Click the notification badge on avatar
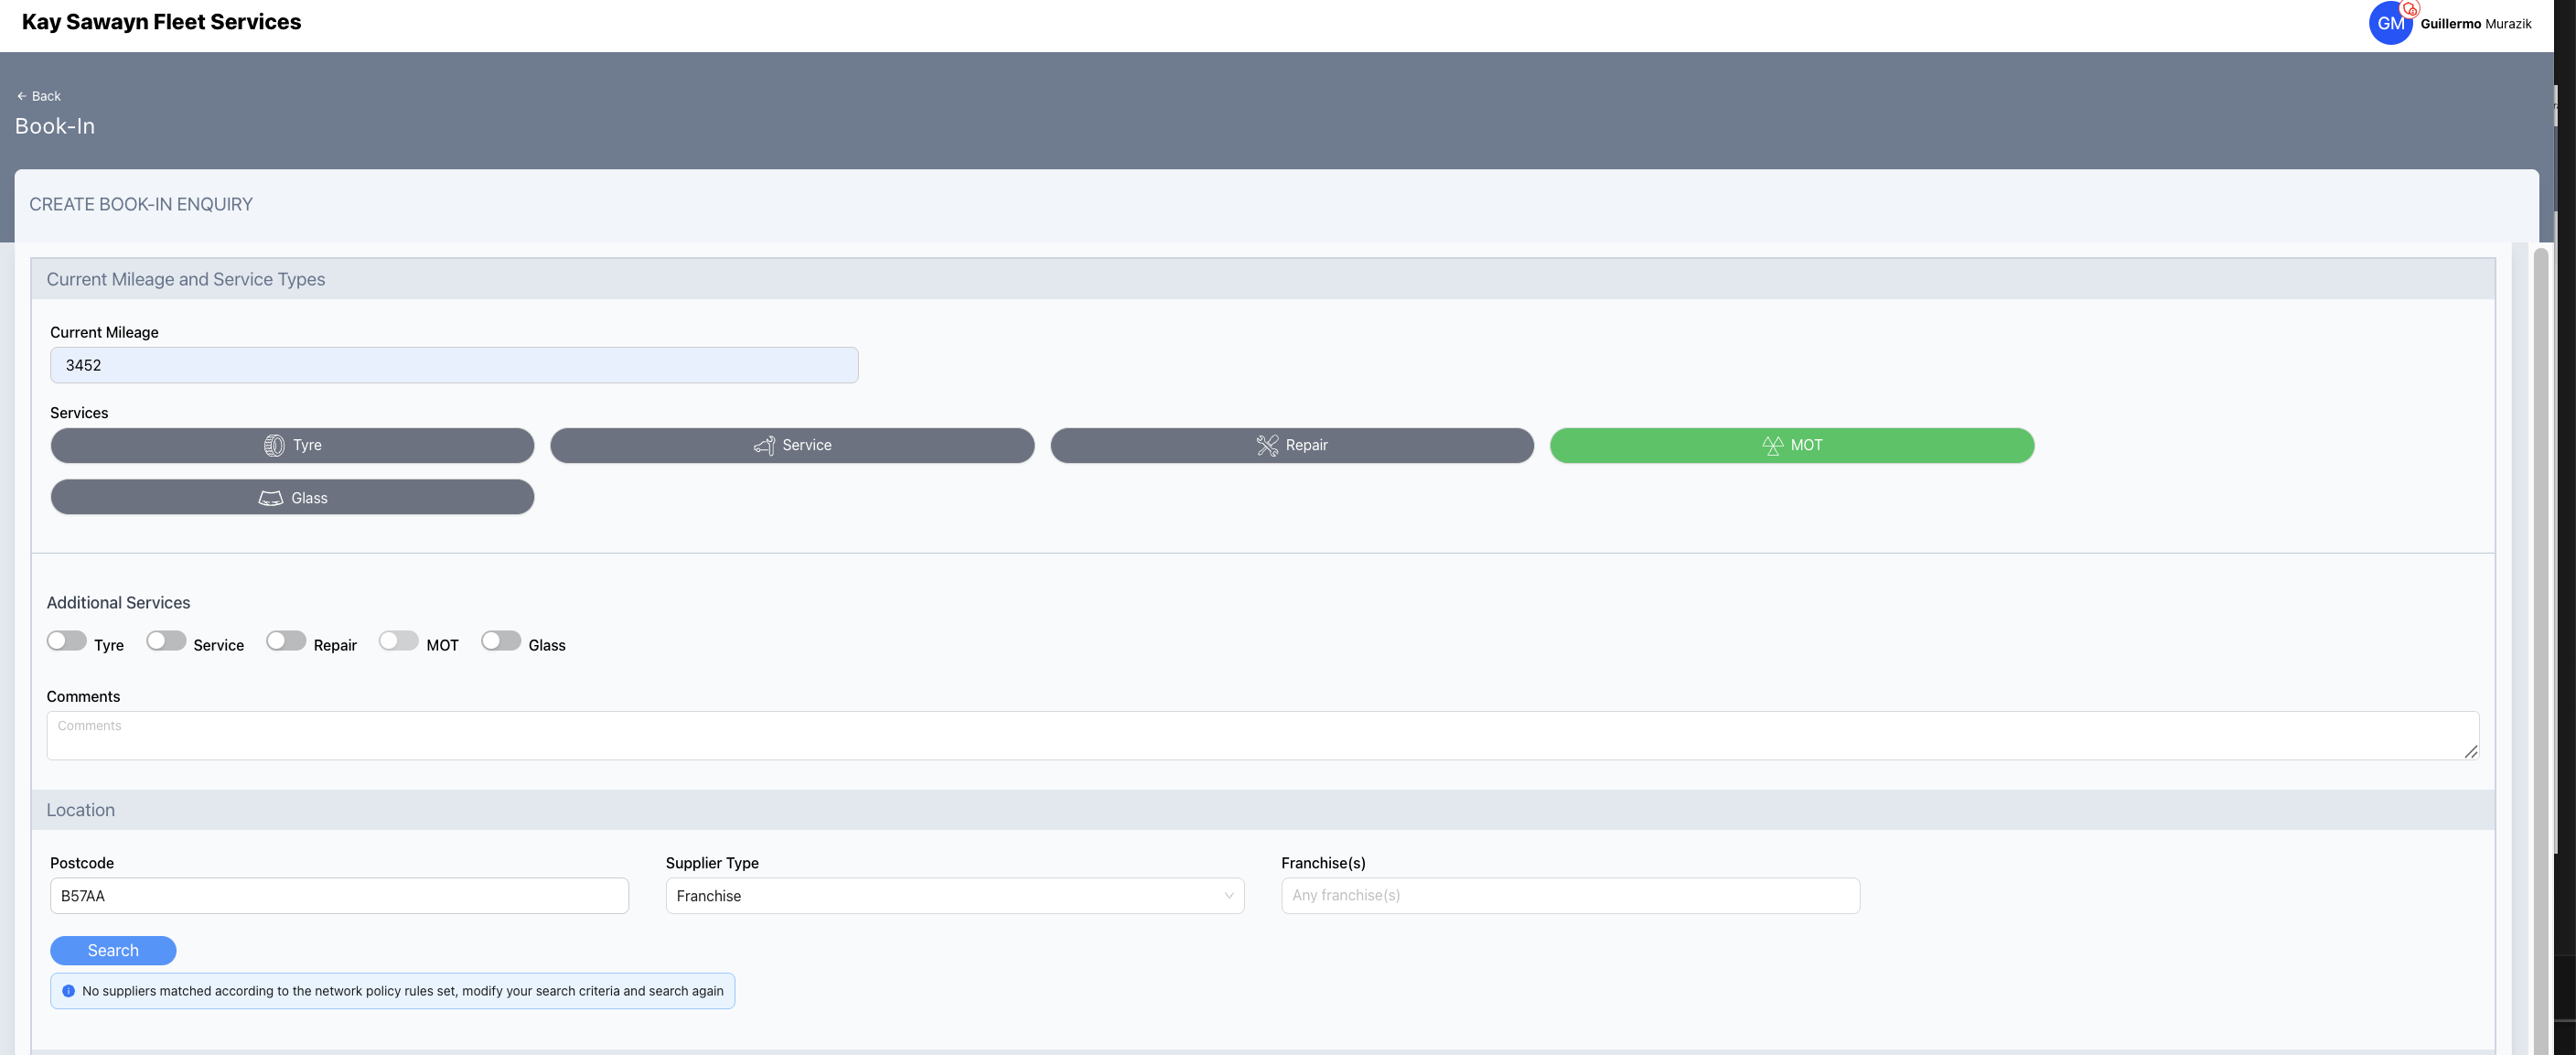This screenshot has height=1055, width=2576. [x=2410, y=9]
